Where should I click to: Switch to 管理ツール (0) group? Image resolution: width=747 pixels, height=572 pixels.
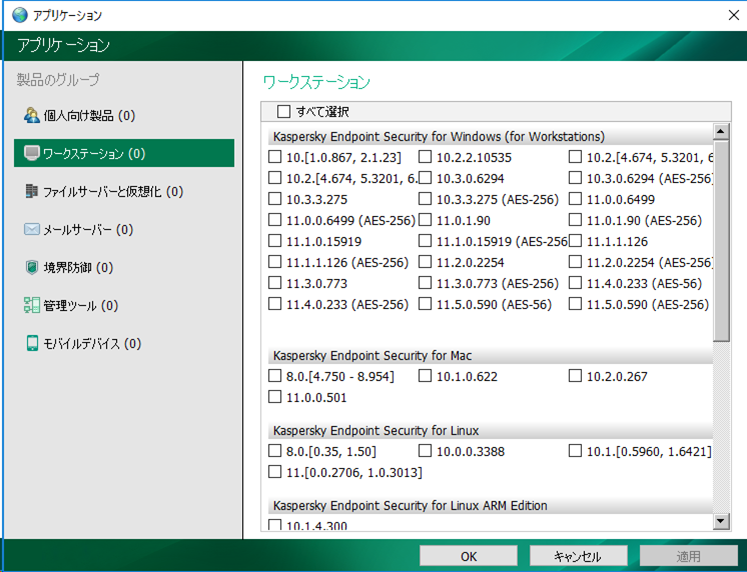124,305
